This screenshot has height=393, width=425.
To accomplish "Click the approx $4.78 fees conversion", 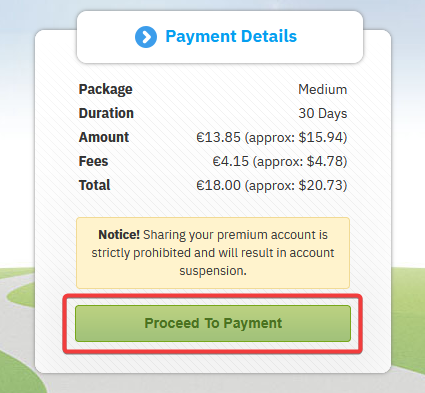I will click(x=300, y=162).
